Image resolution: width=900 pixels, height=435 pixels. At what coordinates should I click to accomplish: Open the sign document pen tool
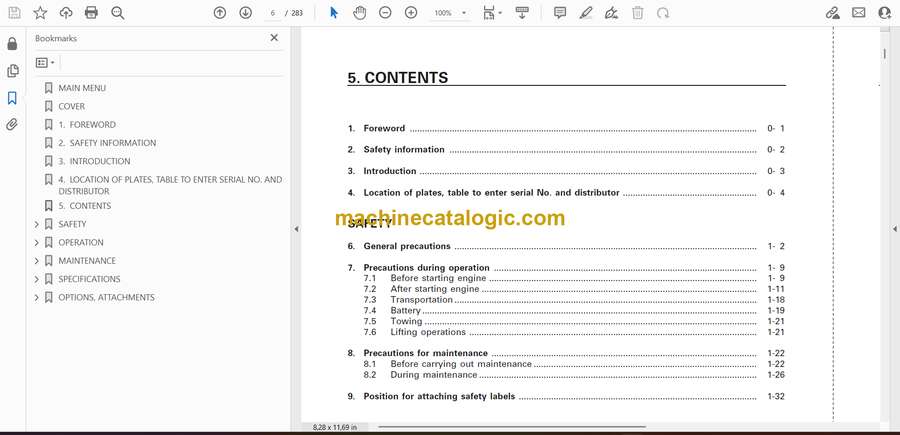[611, 13]
